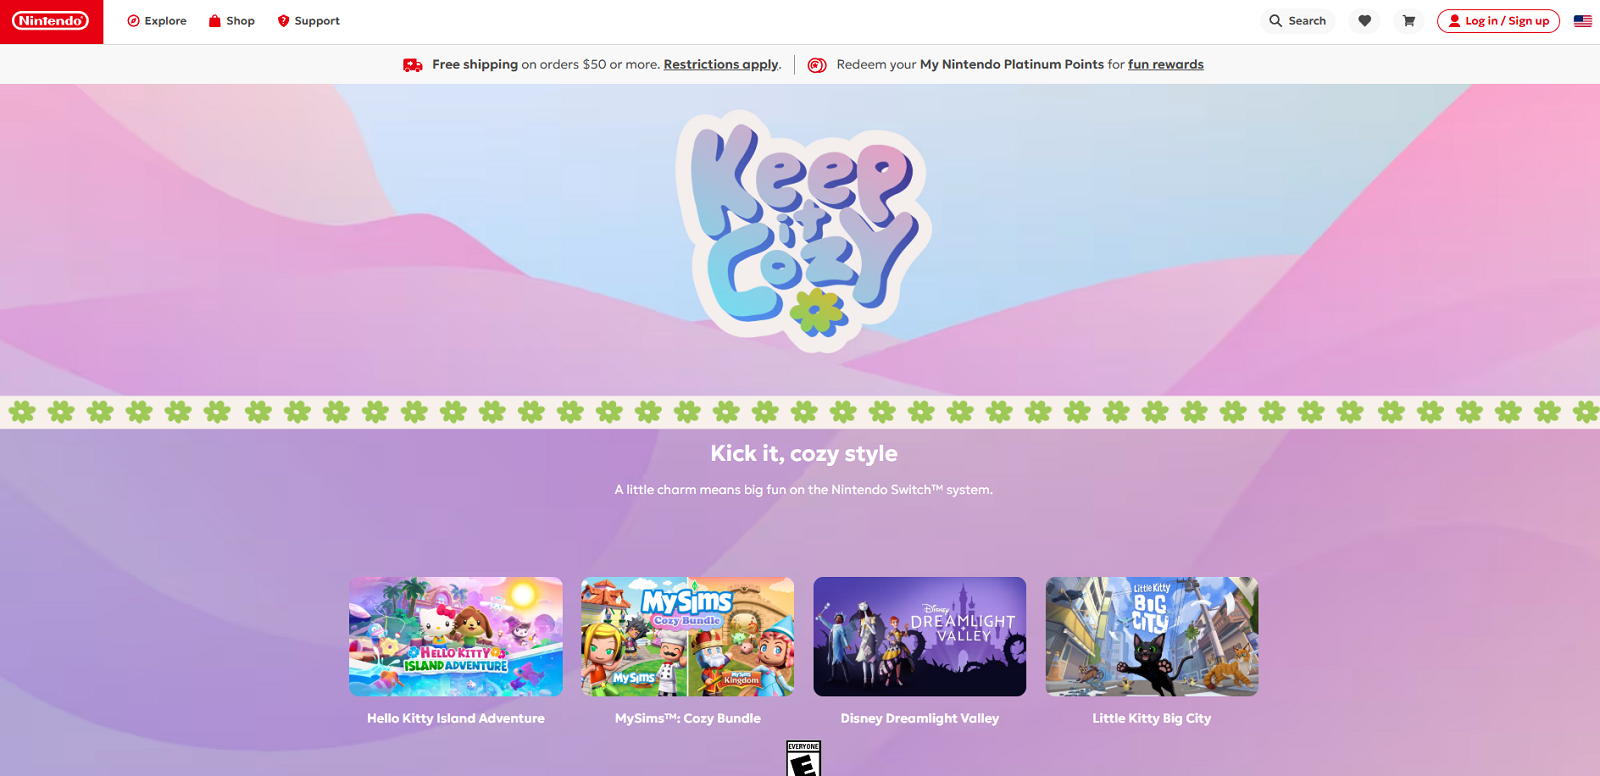Click the Log in / Sign up button
1600x776 pixels.
coord(1497,21)
